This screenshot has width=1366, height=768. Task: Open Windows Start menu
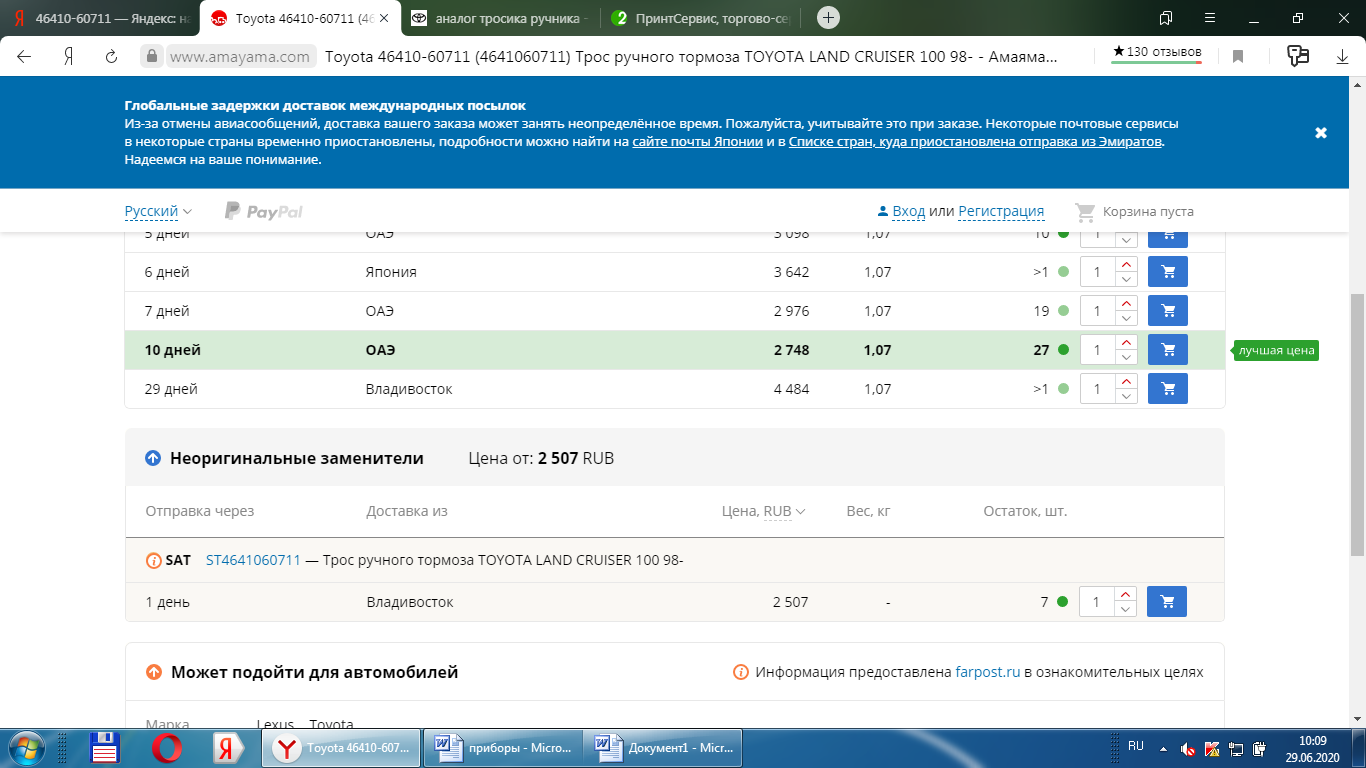(x=26, y=747)
